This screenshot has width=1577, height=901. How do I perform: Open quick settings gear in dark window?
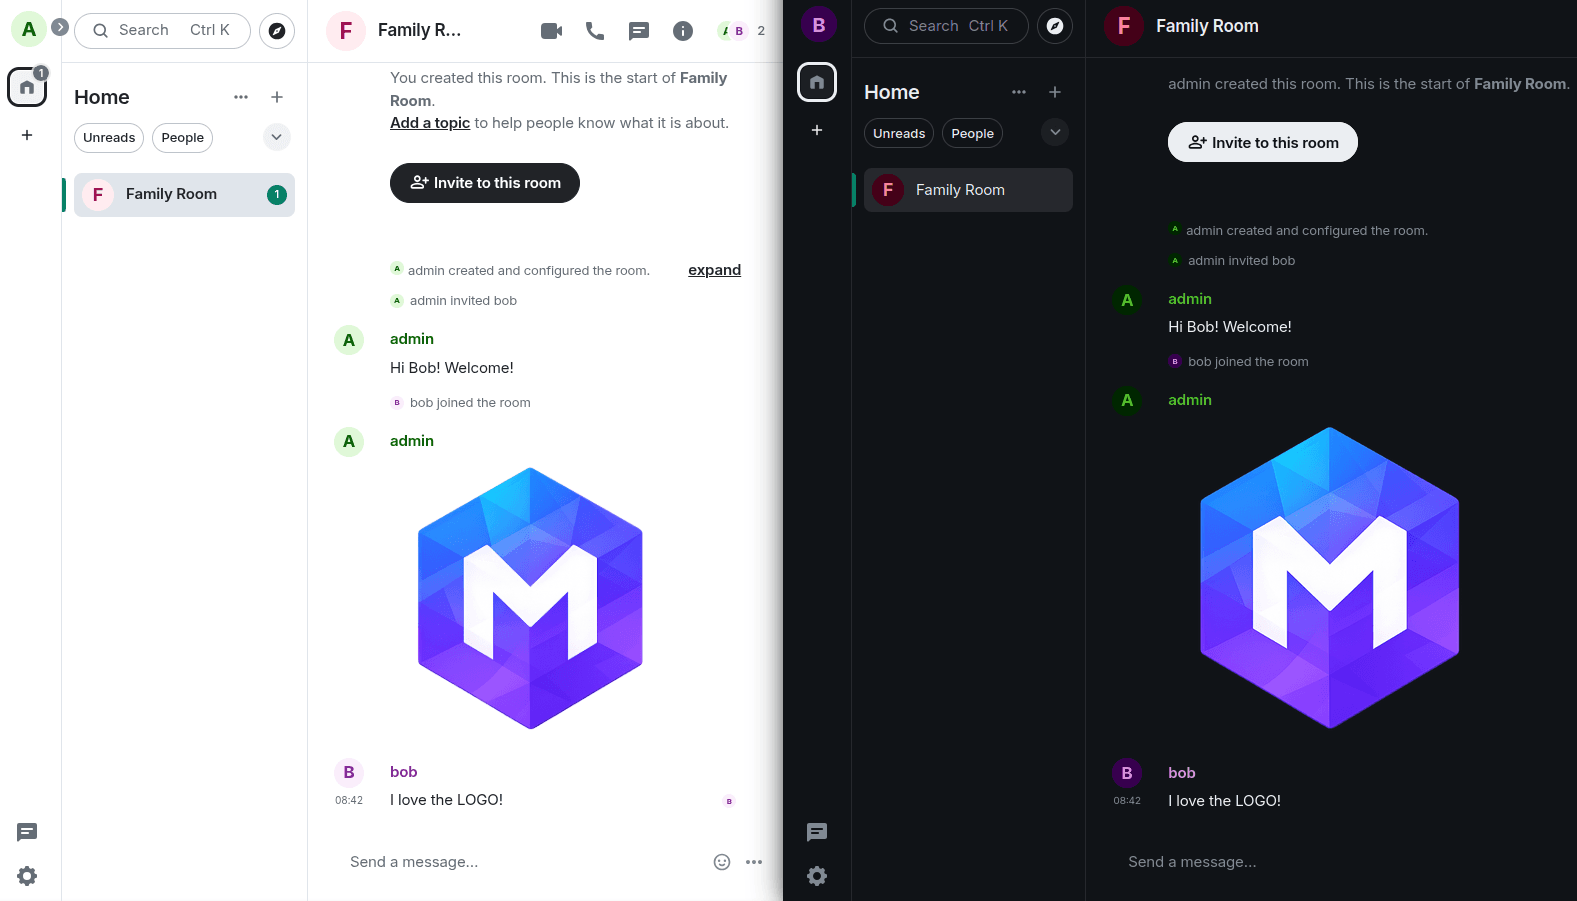[817, 876]
